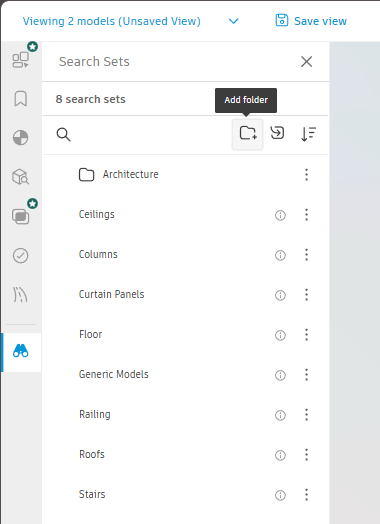Screen dimensions: 380x524
Task: Open the Models panel icon in sidebar
Action: tap(21, 60)
